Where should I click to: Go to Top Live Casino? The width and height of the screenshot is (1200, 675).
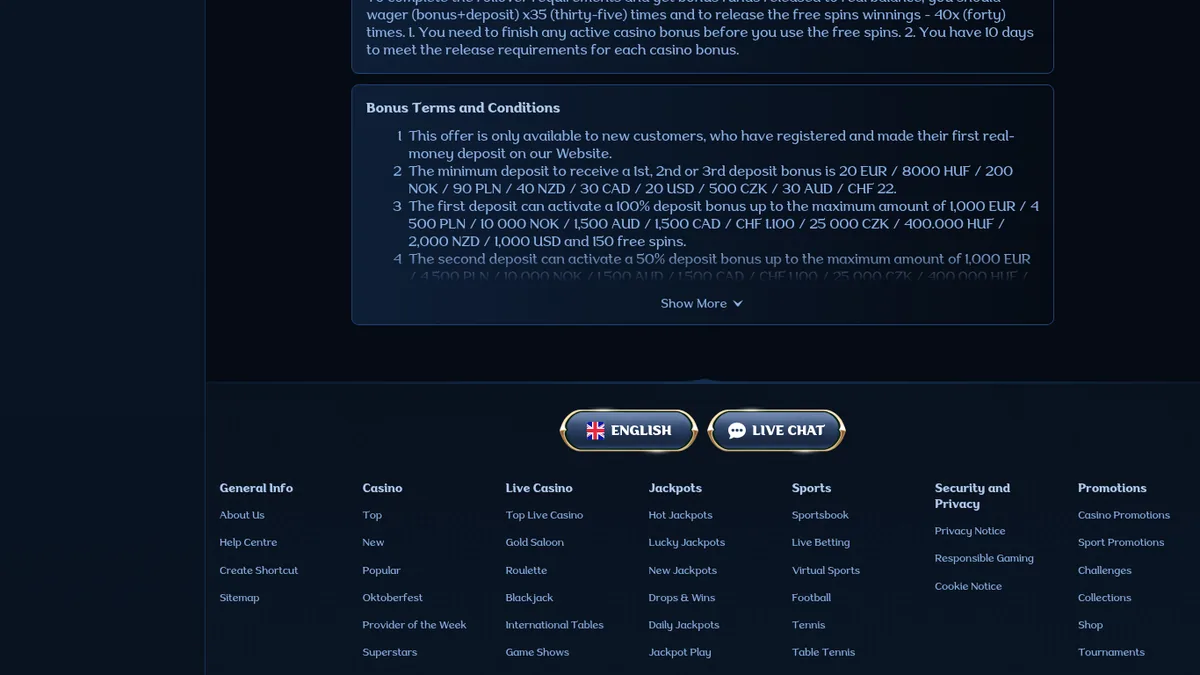coord(544,515)
